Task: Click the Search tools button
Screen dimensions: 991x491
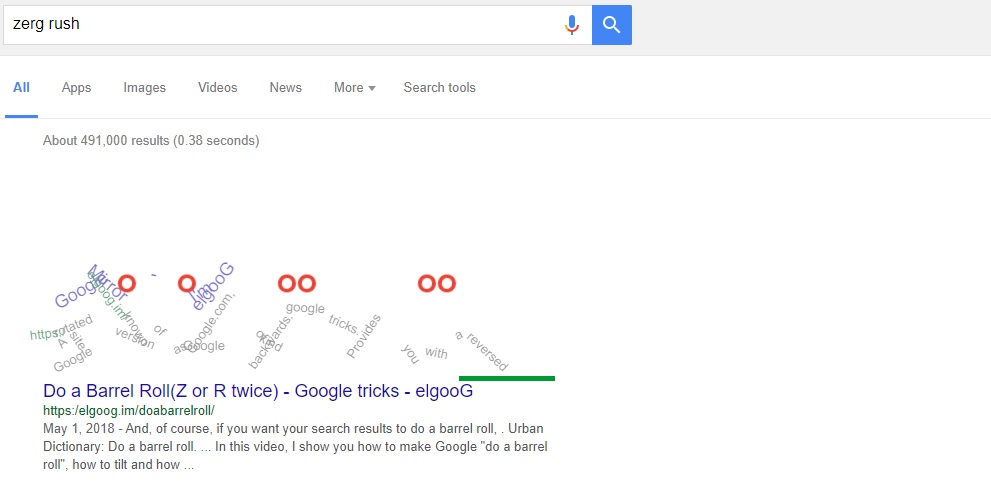Action: 439,88
